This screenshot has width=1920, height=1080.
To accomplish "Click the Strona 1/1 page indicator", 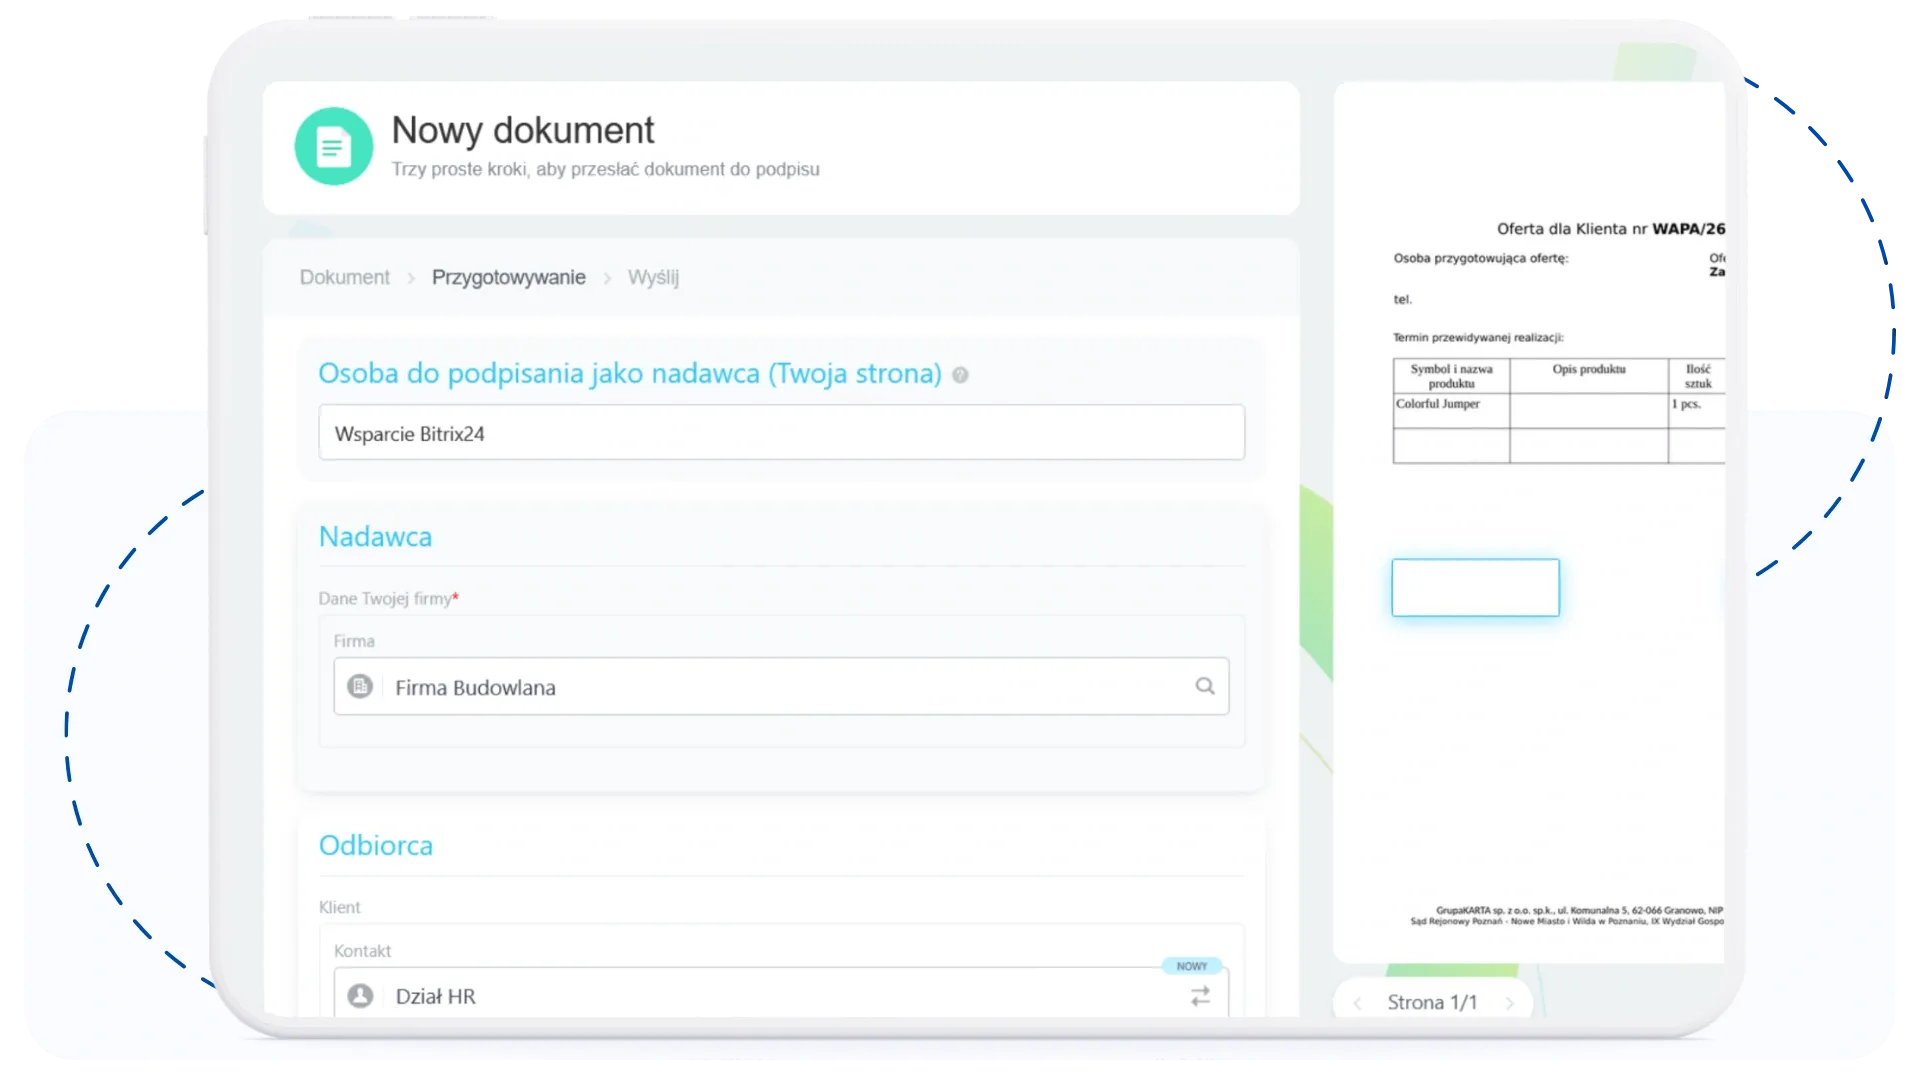I will coord(1431,1003).
